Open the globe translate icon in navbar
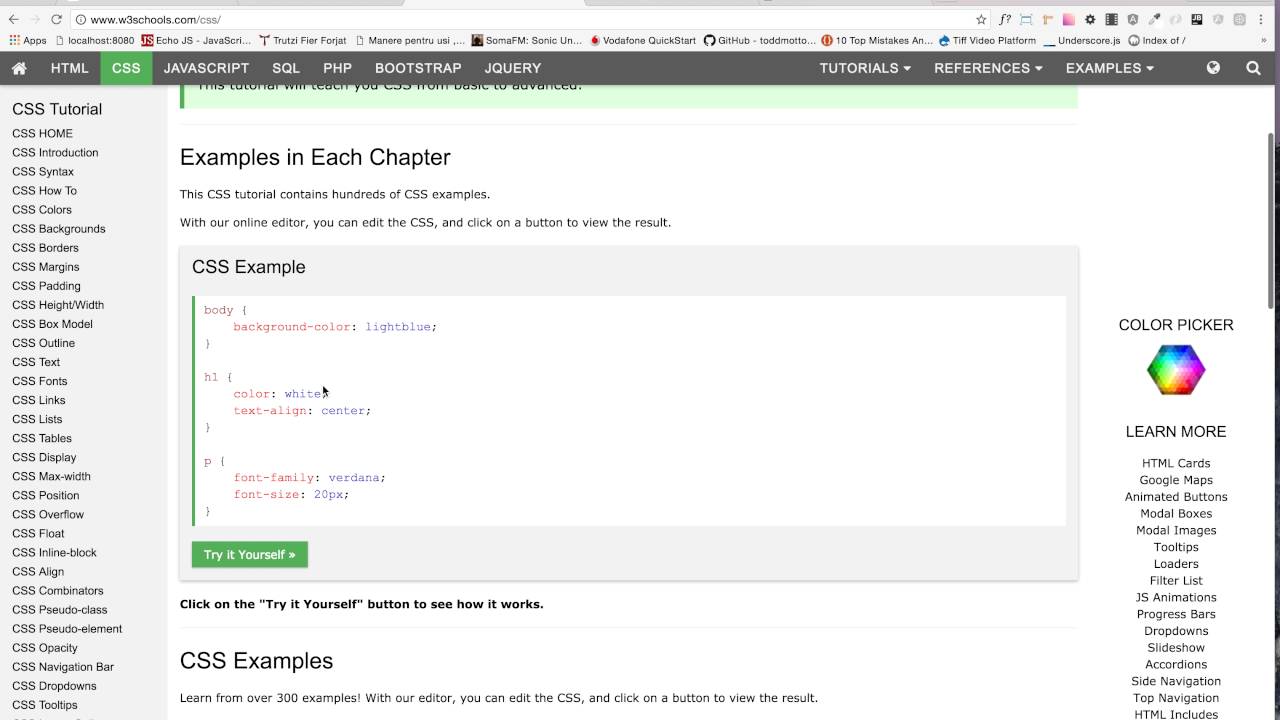This screenshot has height=720, width=1280. (1213, 68)
